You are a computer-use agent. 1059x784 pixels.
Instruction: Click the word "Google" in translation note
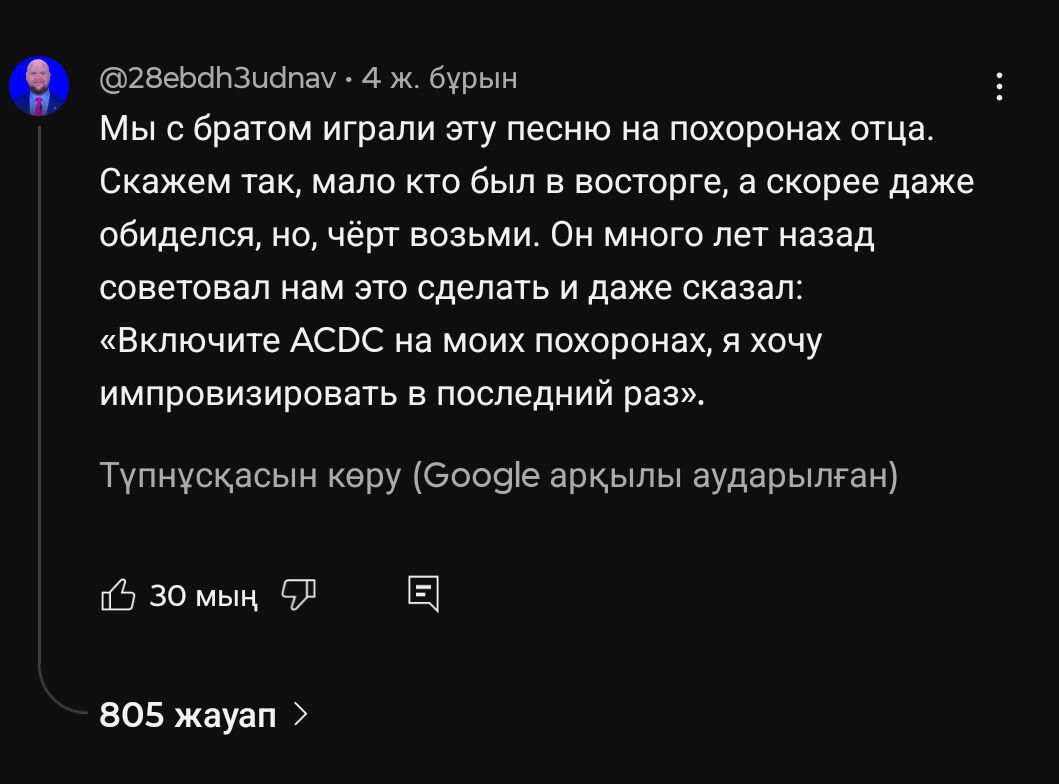point(479,476)
